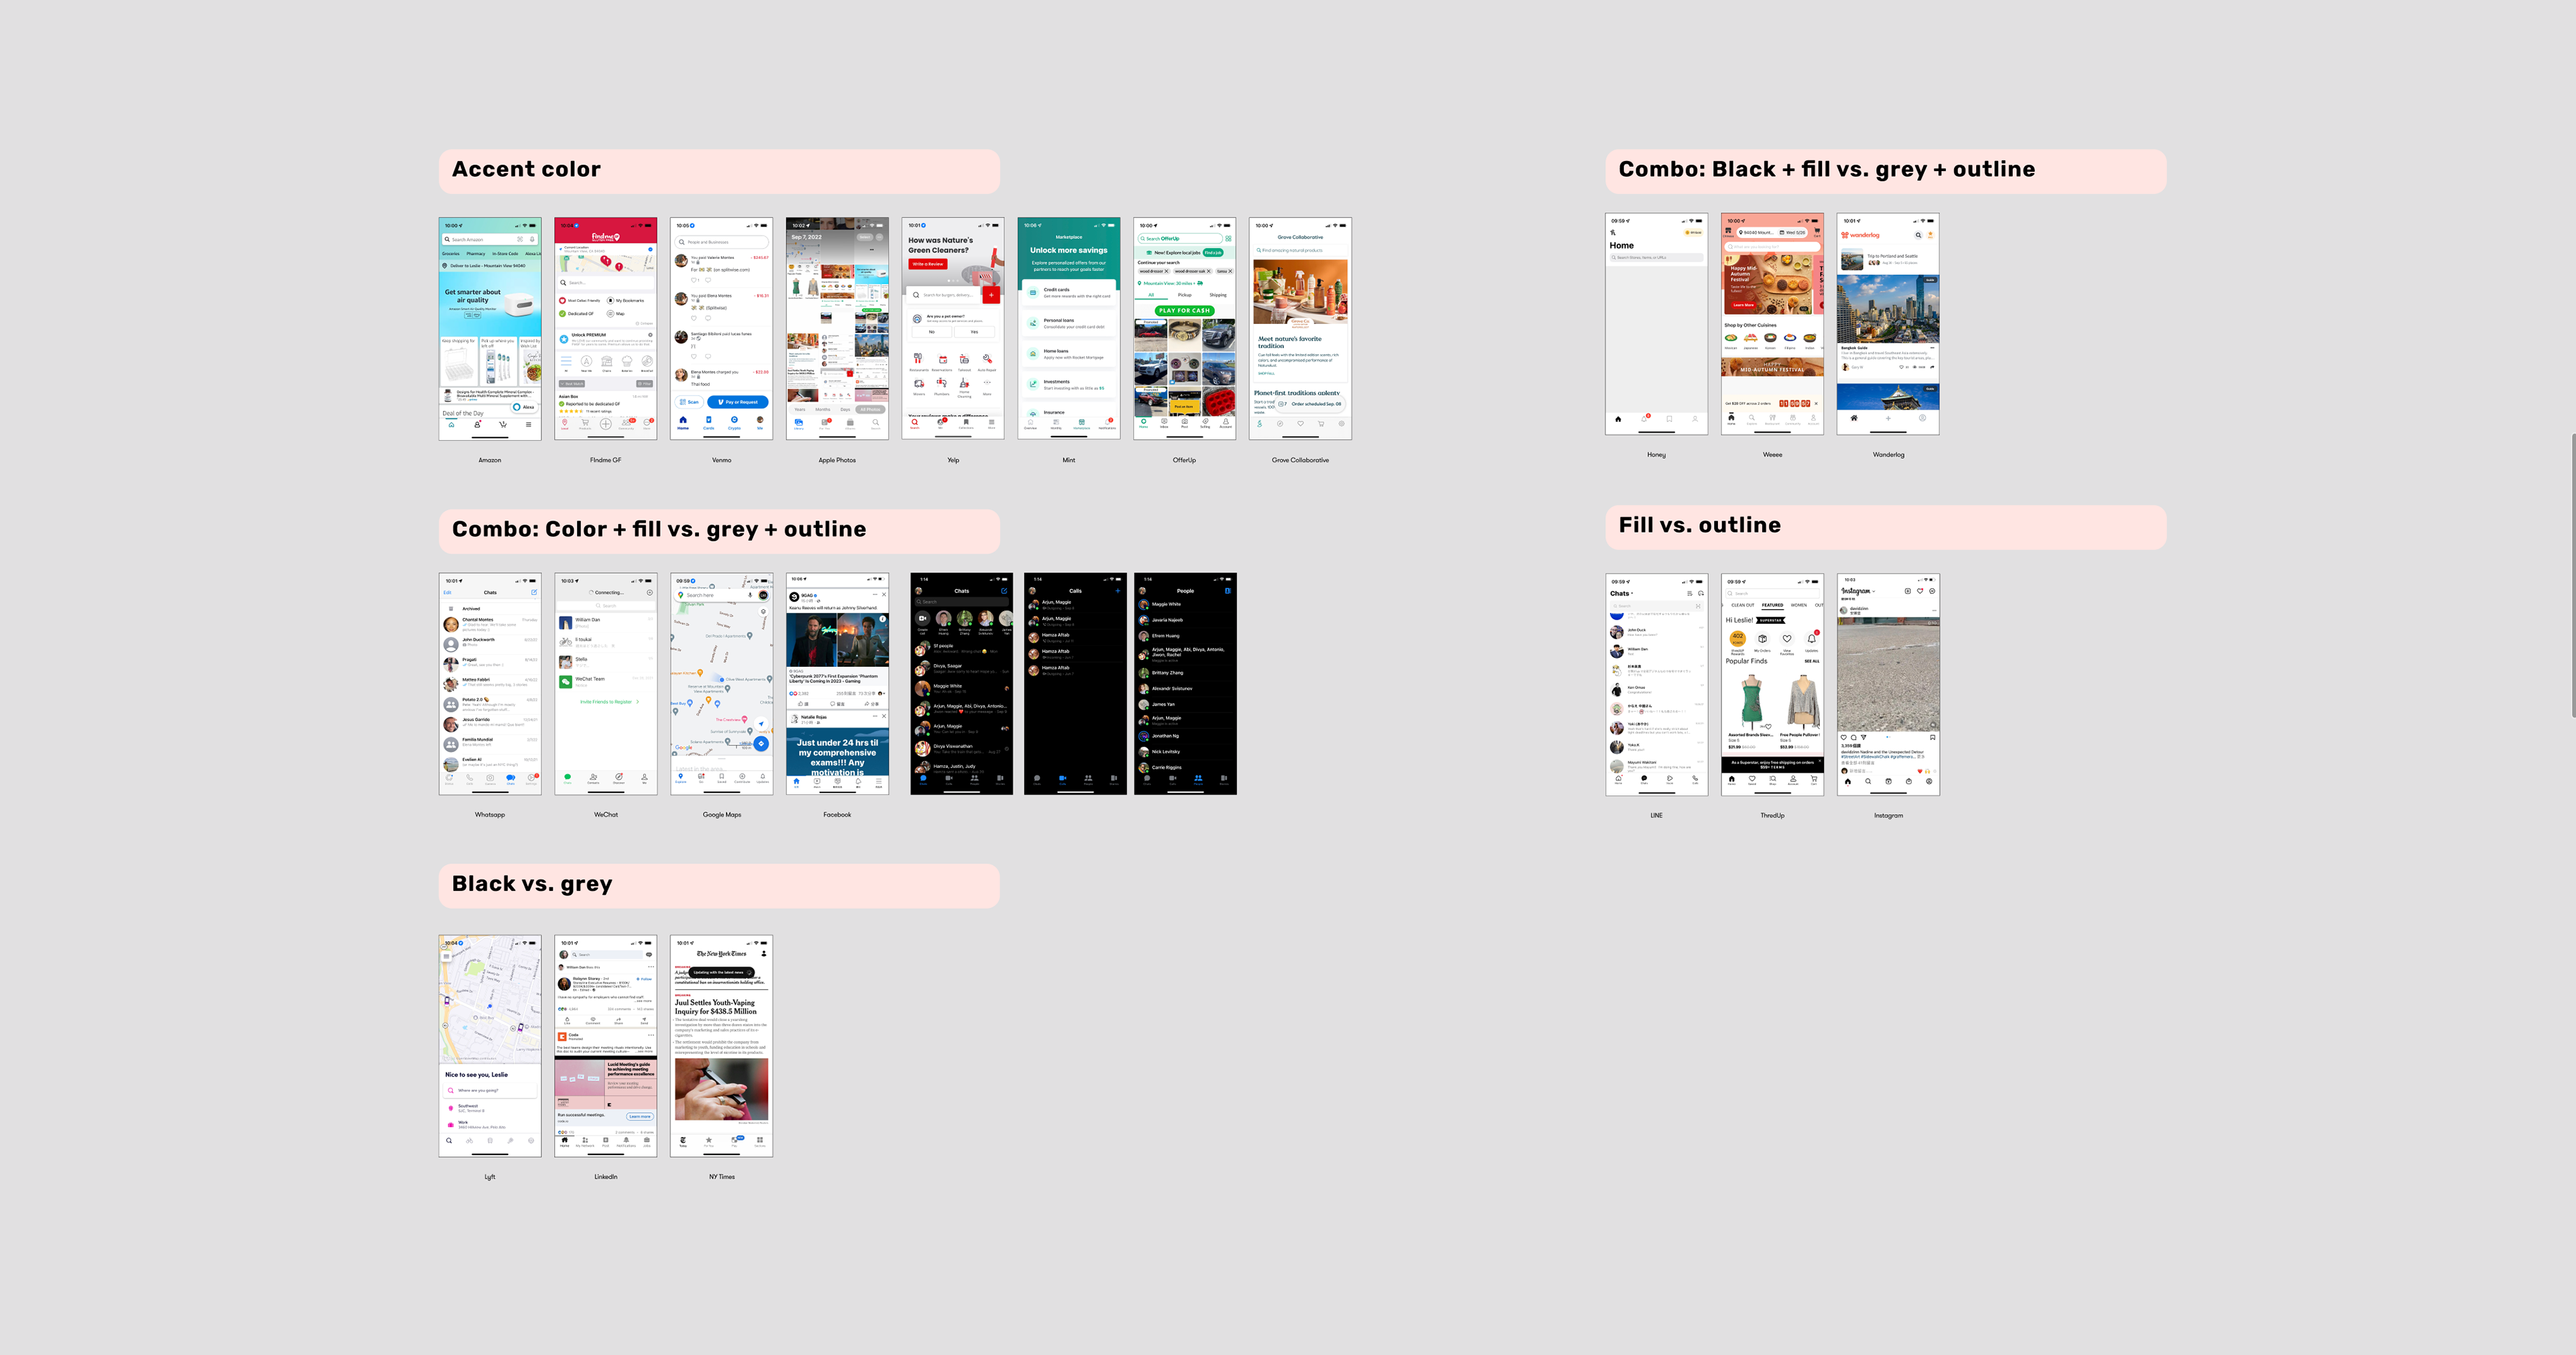Click the red plus button in Yelp
The height and width of the screenshot is (1355, 2576).
click(x=991, y=295)
